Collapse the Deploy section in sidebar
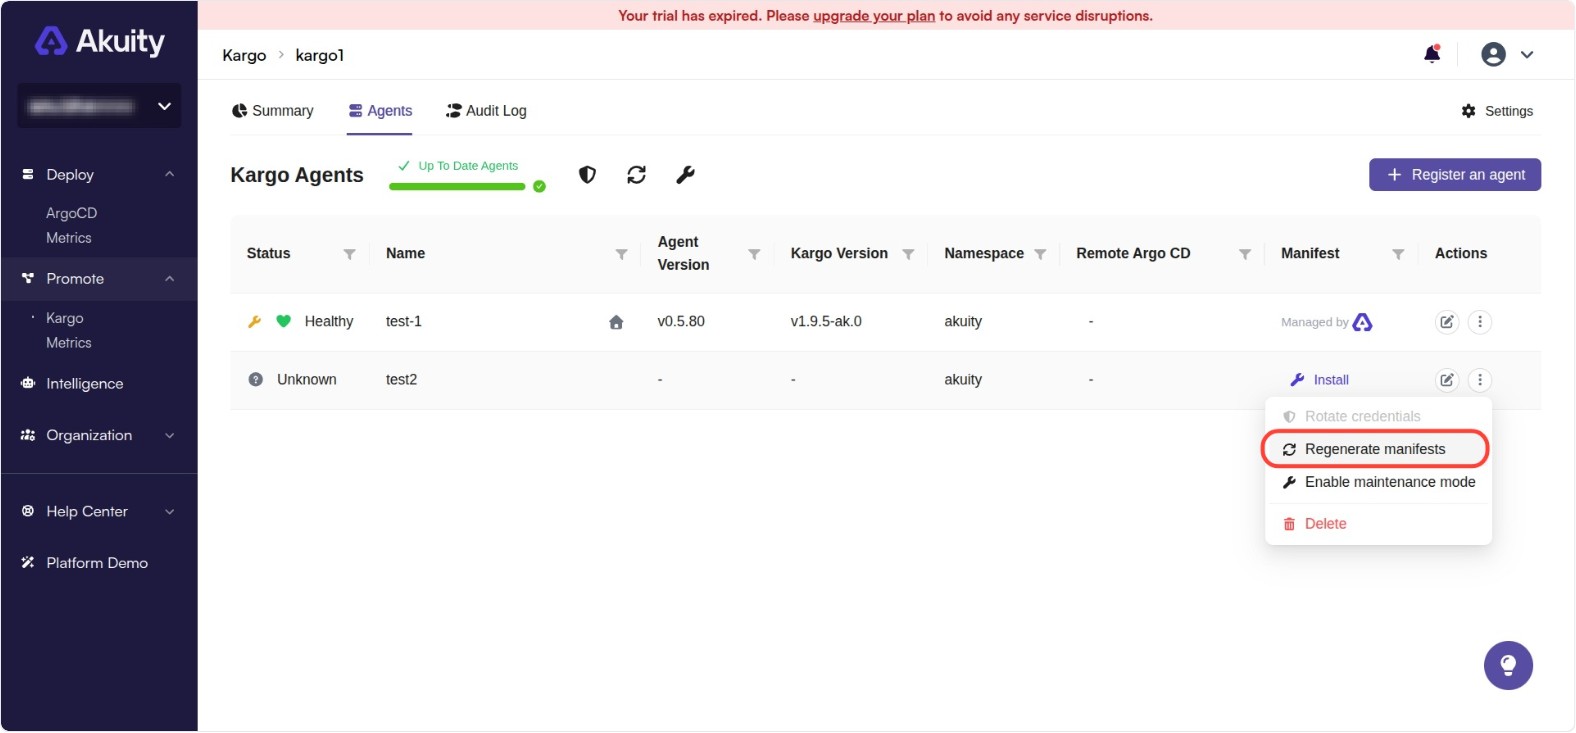 pyautogui.click(x=169, y=175)
